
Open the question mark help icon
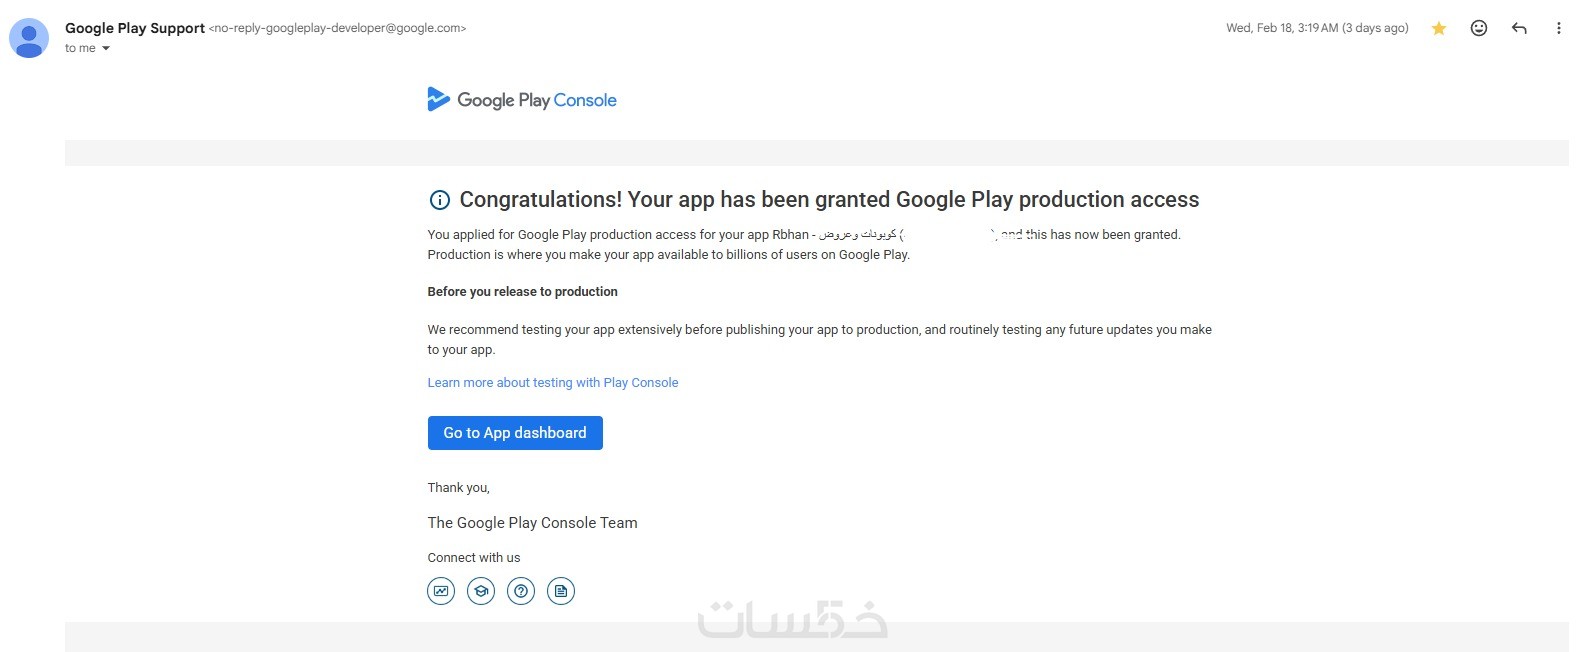521,591
